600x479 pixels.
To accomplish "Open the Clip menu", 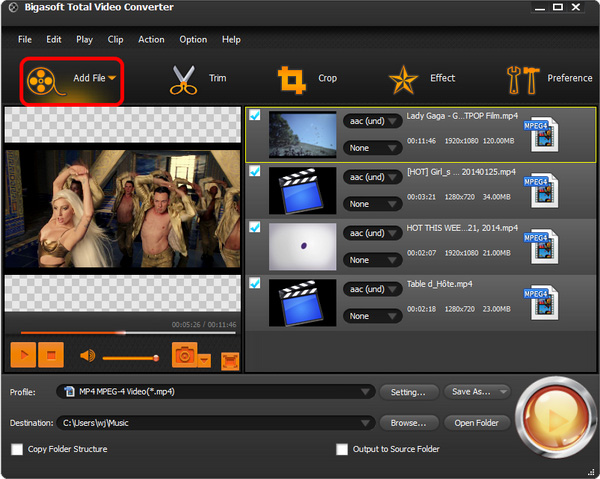I will 115,39.
